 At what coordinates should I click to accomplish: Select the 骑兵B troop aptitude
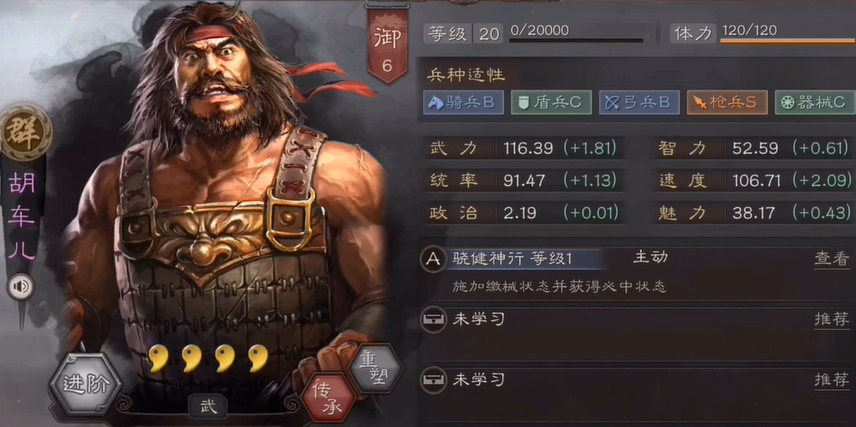coord(463,103)
